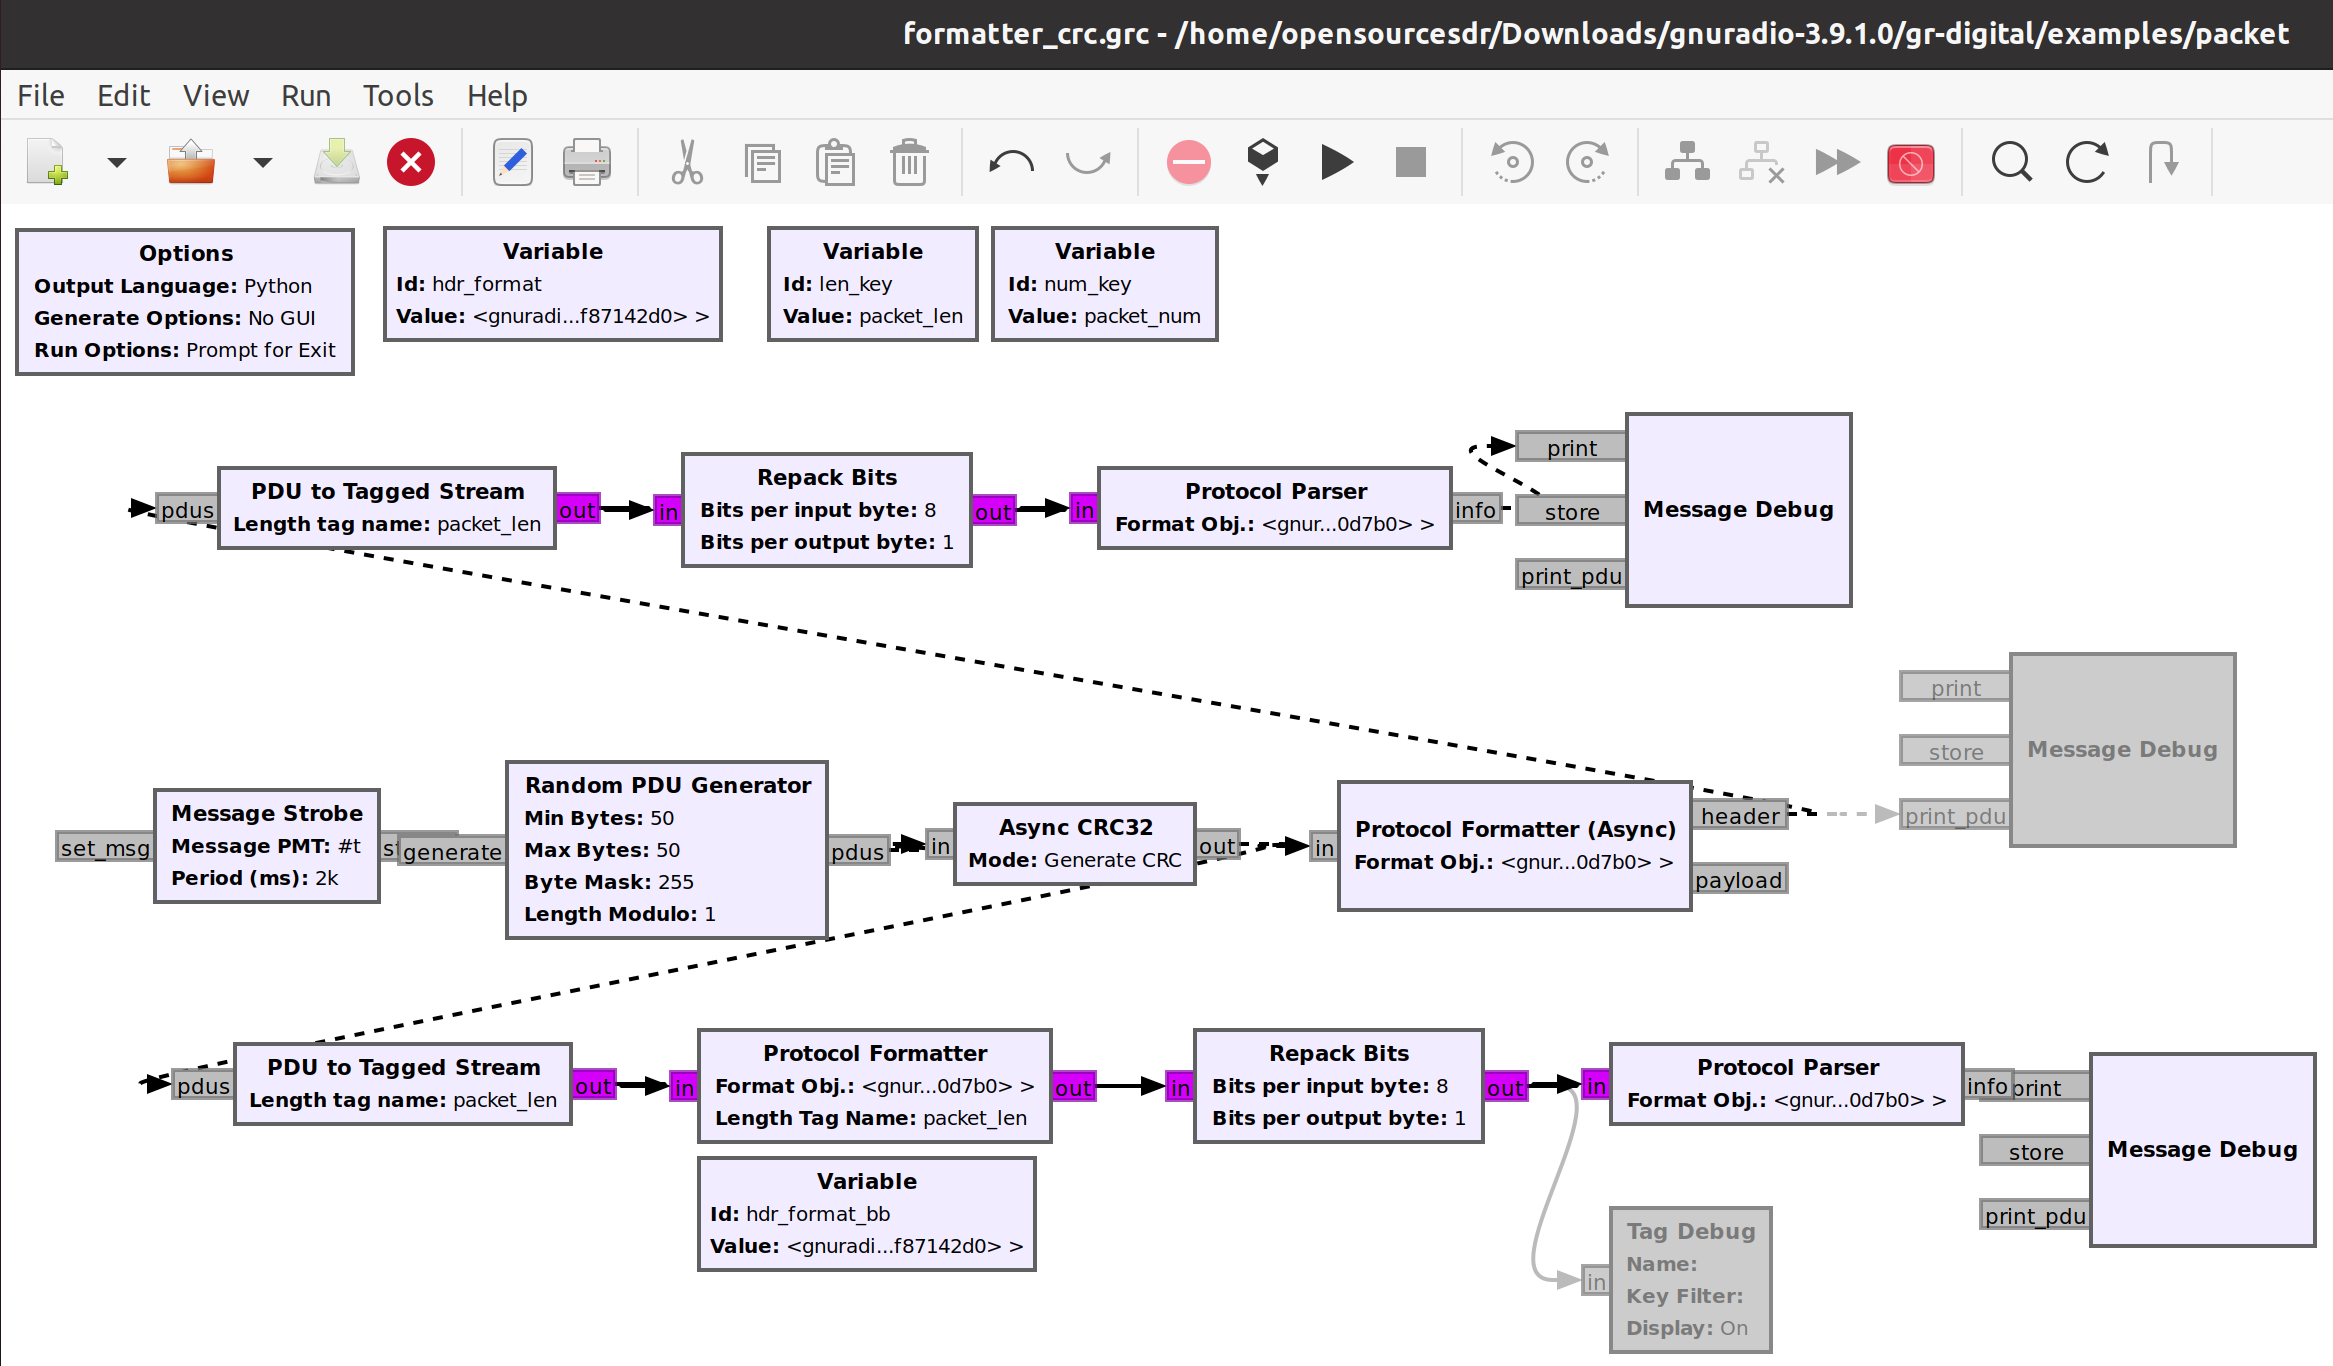Expand the New file dropdown arrow

pos(117,162)
